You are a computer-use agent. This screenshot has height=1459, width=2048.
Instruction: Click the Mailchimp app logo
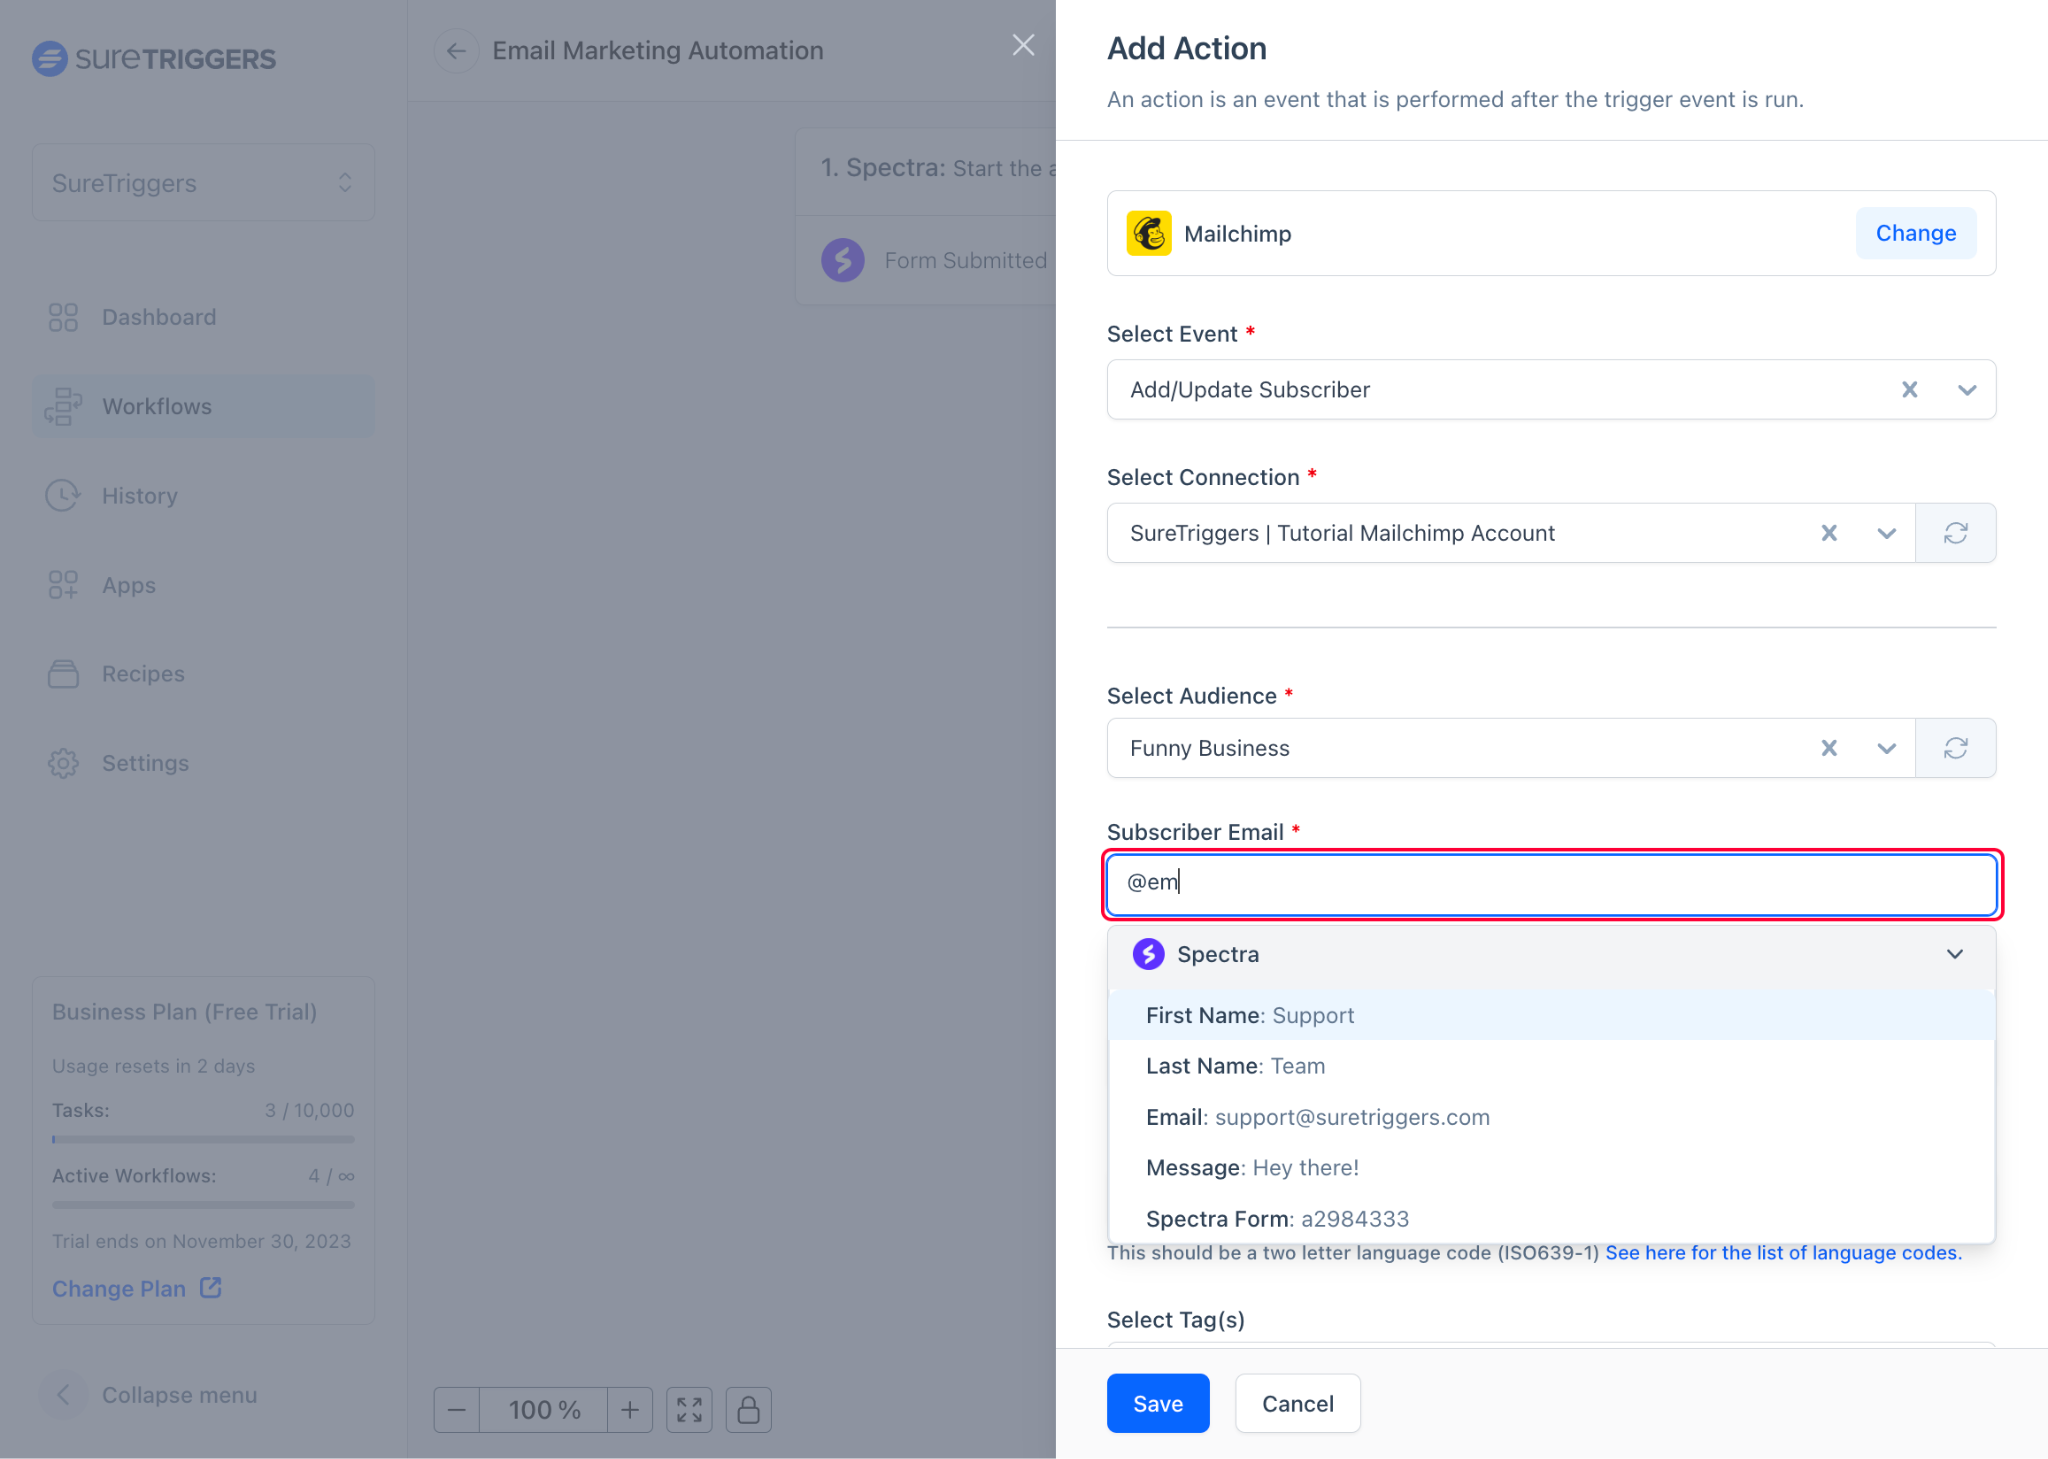1149,234
